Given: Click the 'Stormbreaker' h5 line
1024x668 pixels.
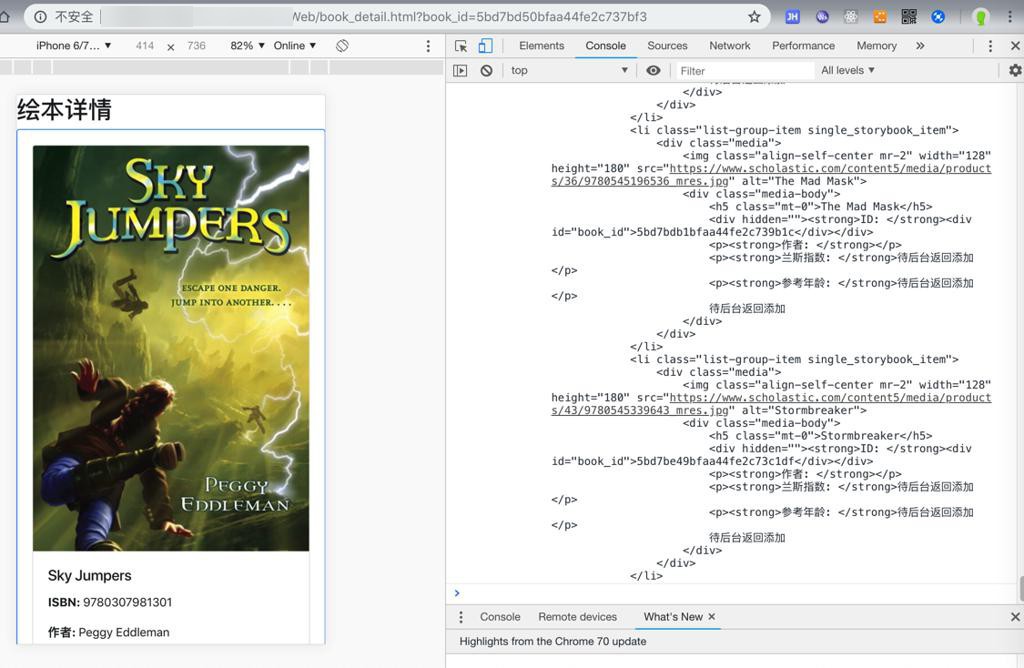Looking at the screenshot, I should point(821,436).
